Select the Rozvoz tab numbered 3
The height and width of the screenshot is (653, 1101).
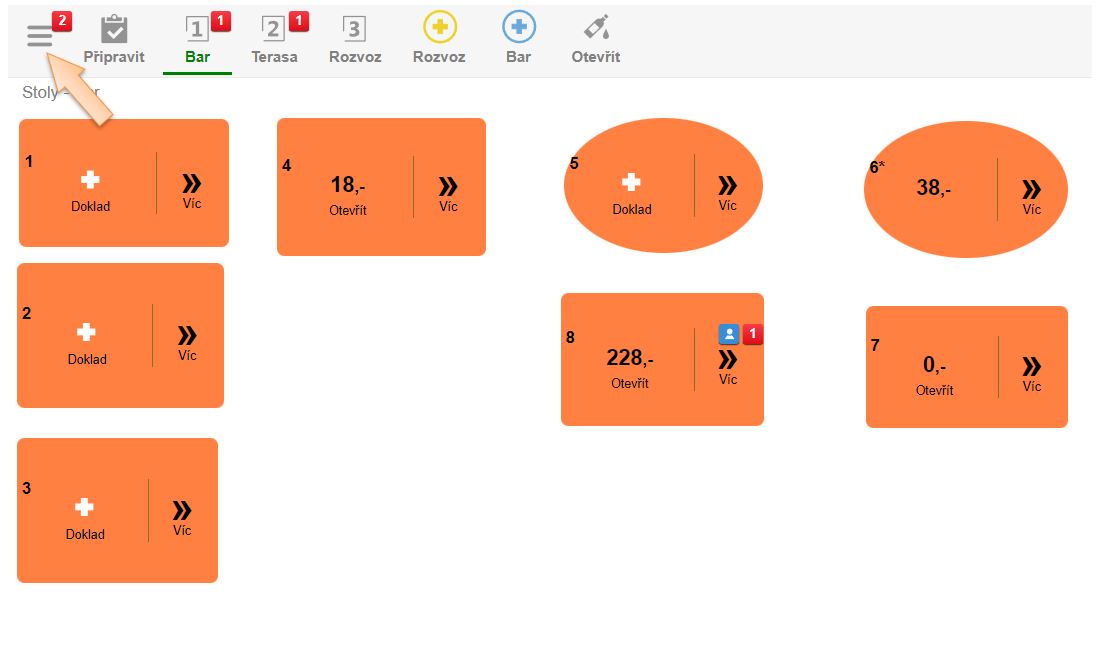354,40
